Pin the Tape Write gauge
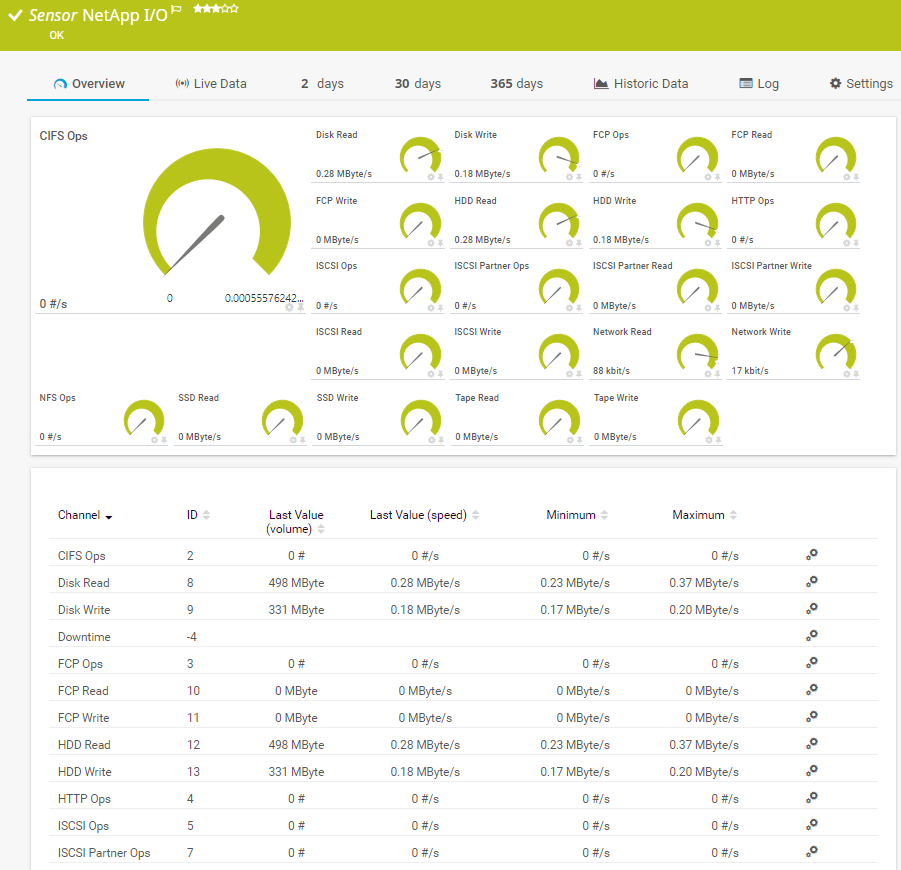 (x=718, y=439)
